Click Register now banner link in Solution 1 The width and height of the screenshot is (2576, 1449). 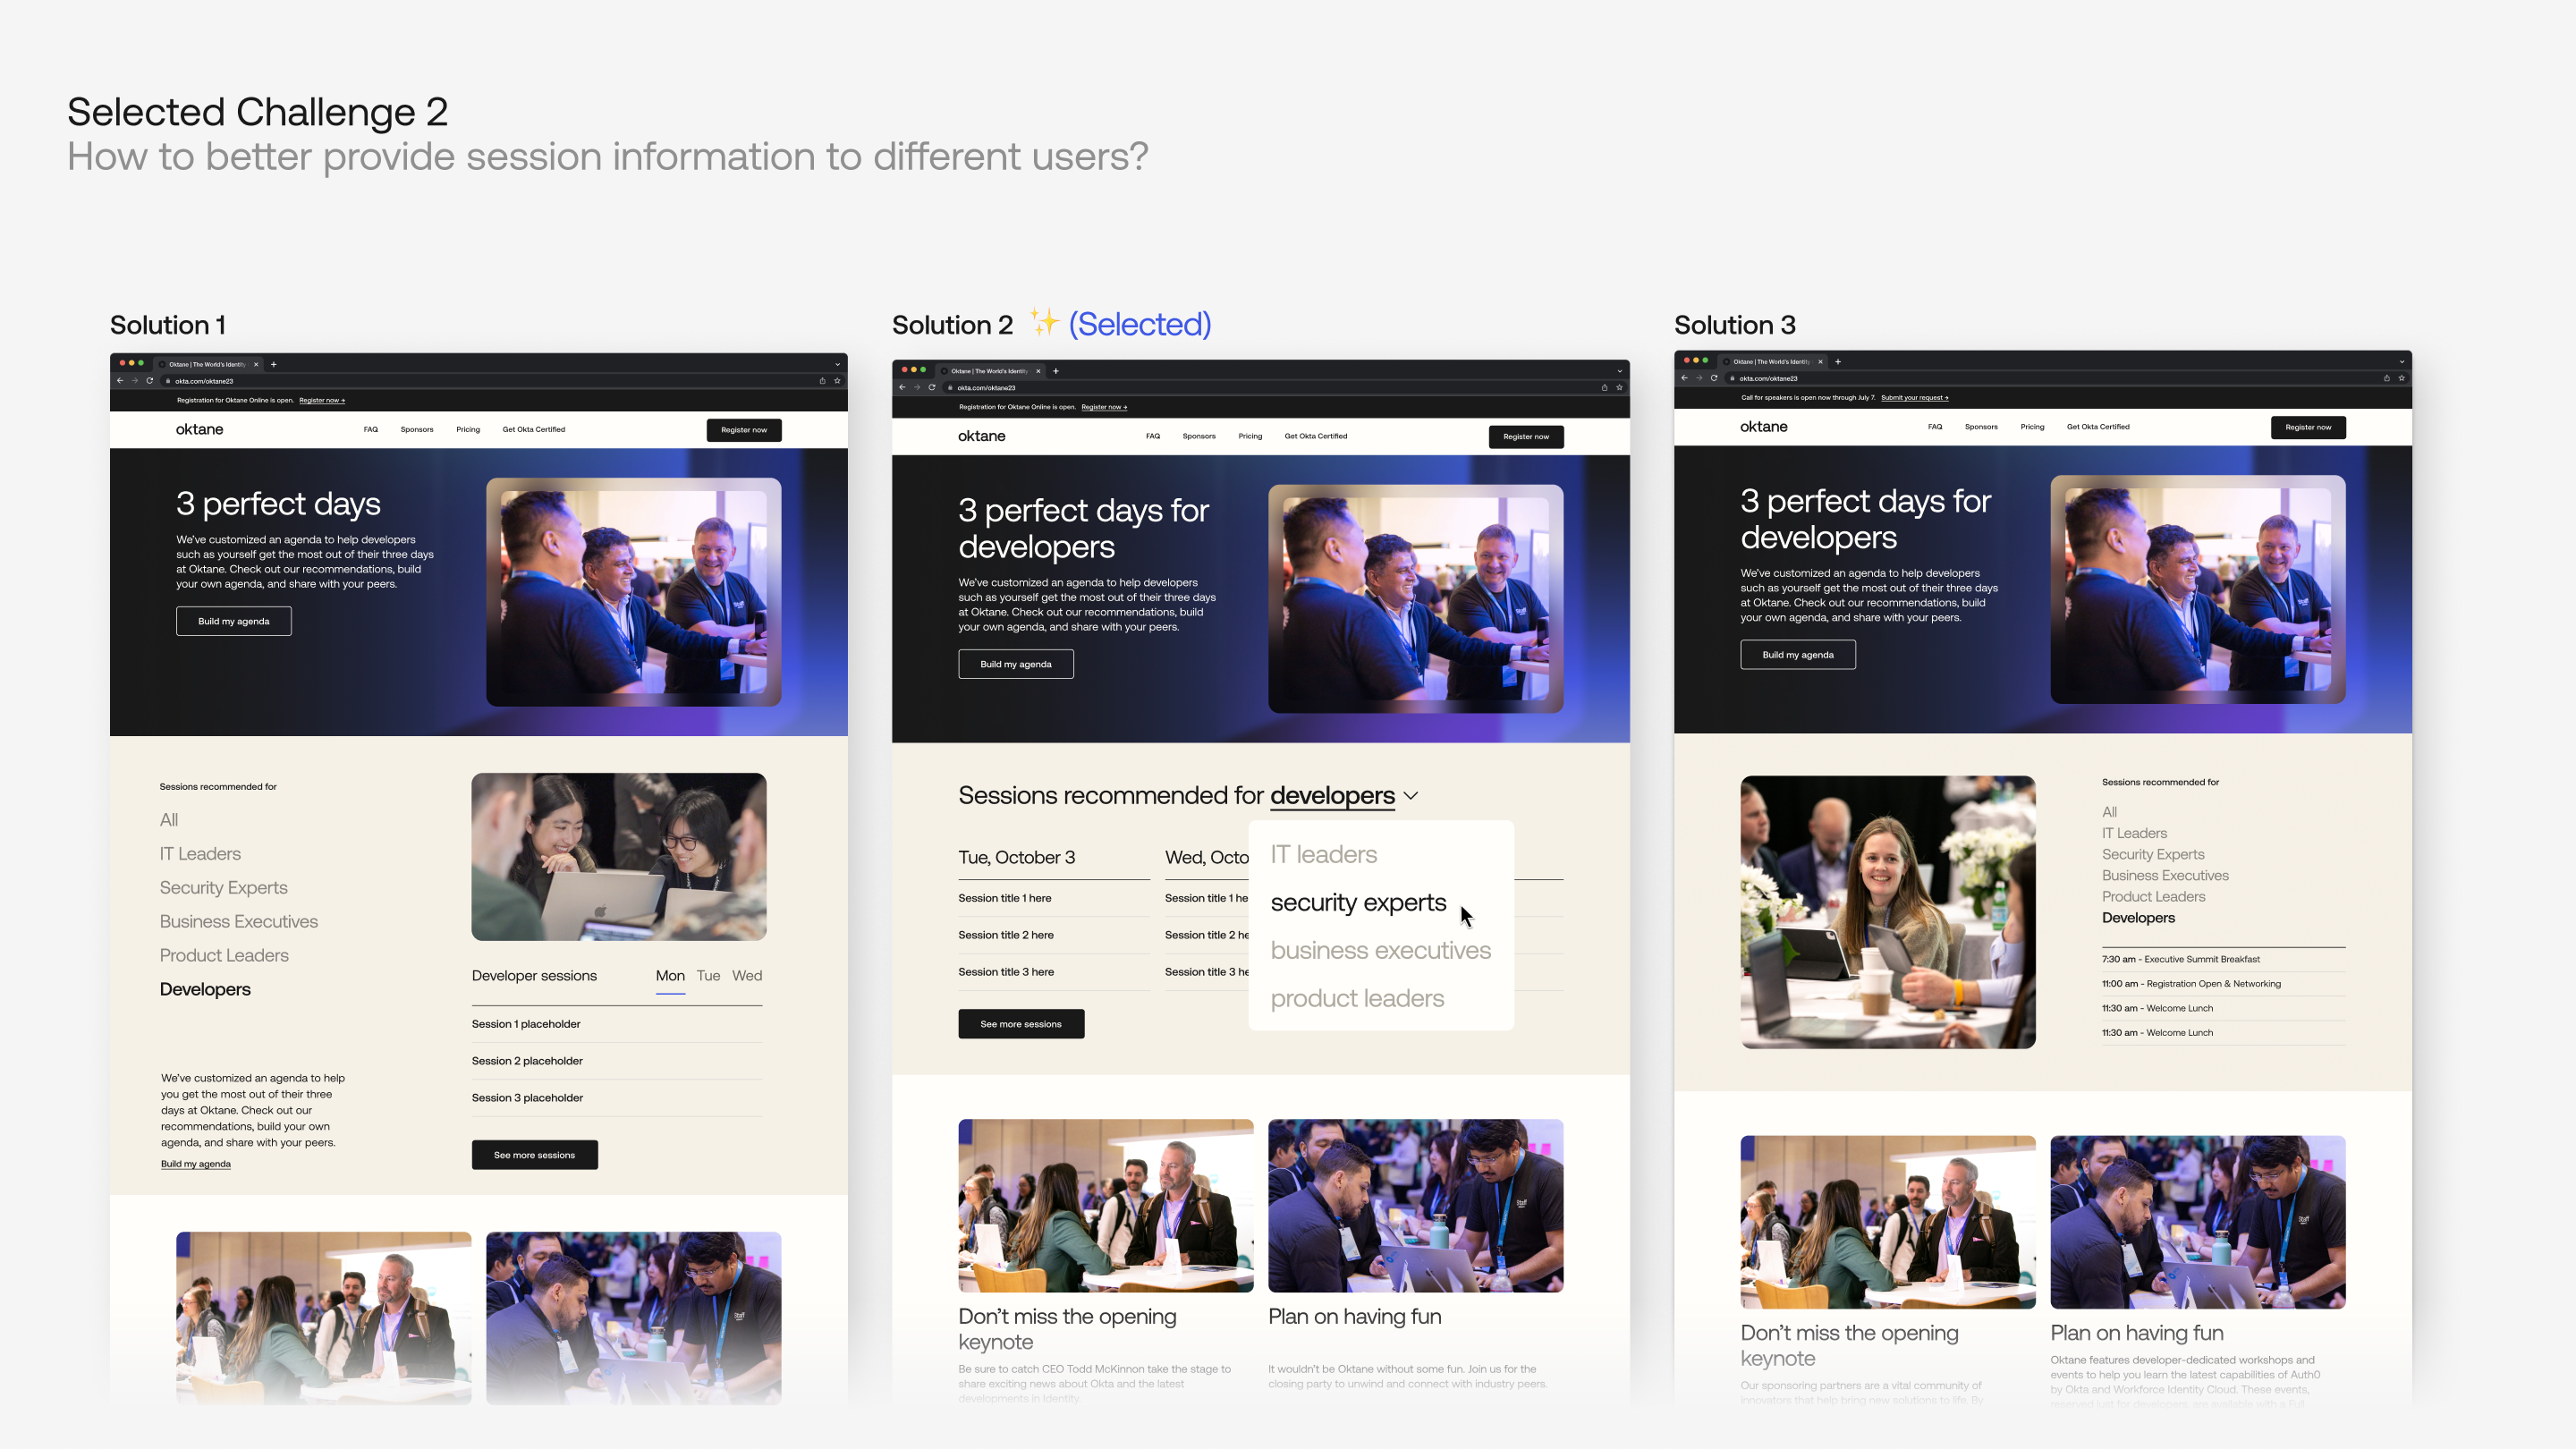(x=322, y=400)
